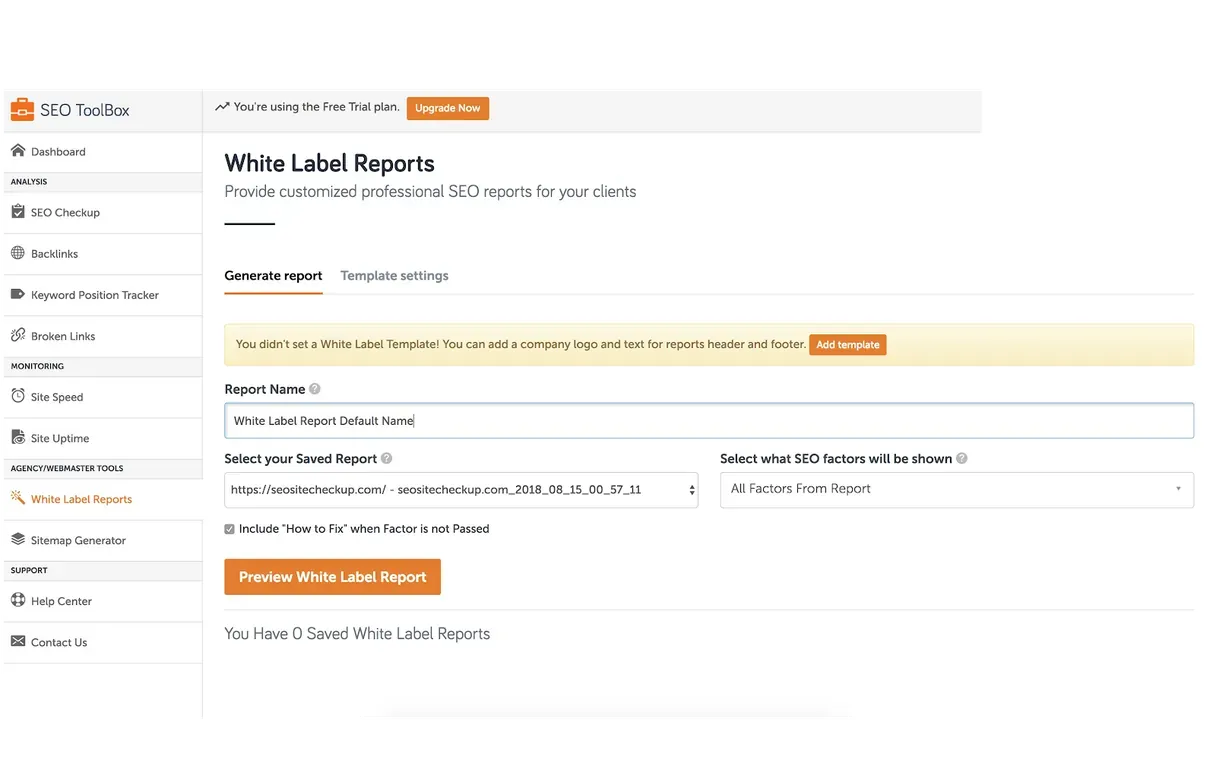The width and height of the screenshot is (1216, 760).
Task: Open the saved report dropdown
Action: pos(461,490)
